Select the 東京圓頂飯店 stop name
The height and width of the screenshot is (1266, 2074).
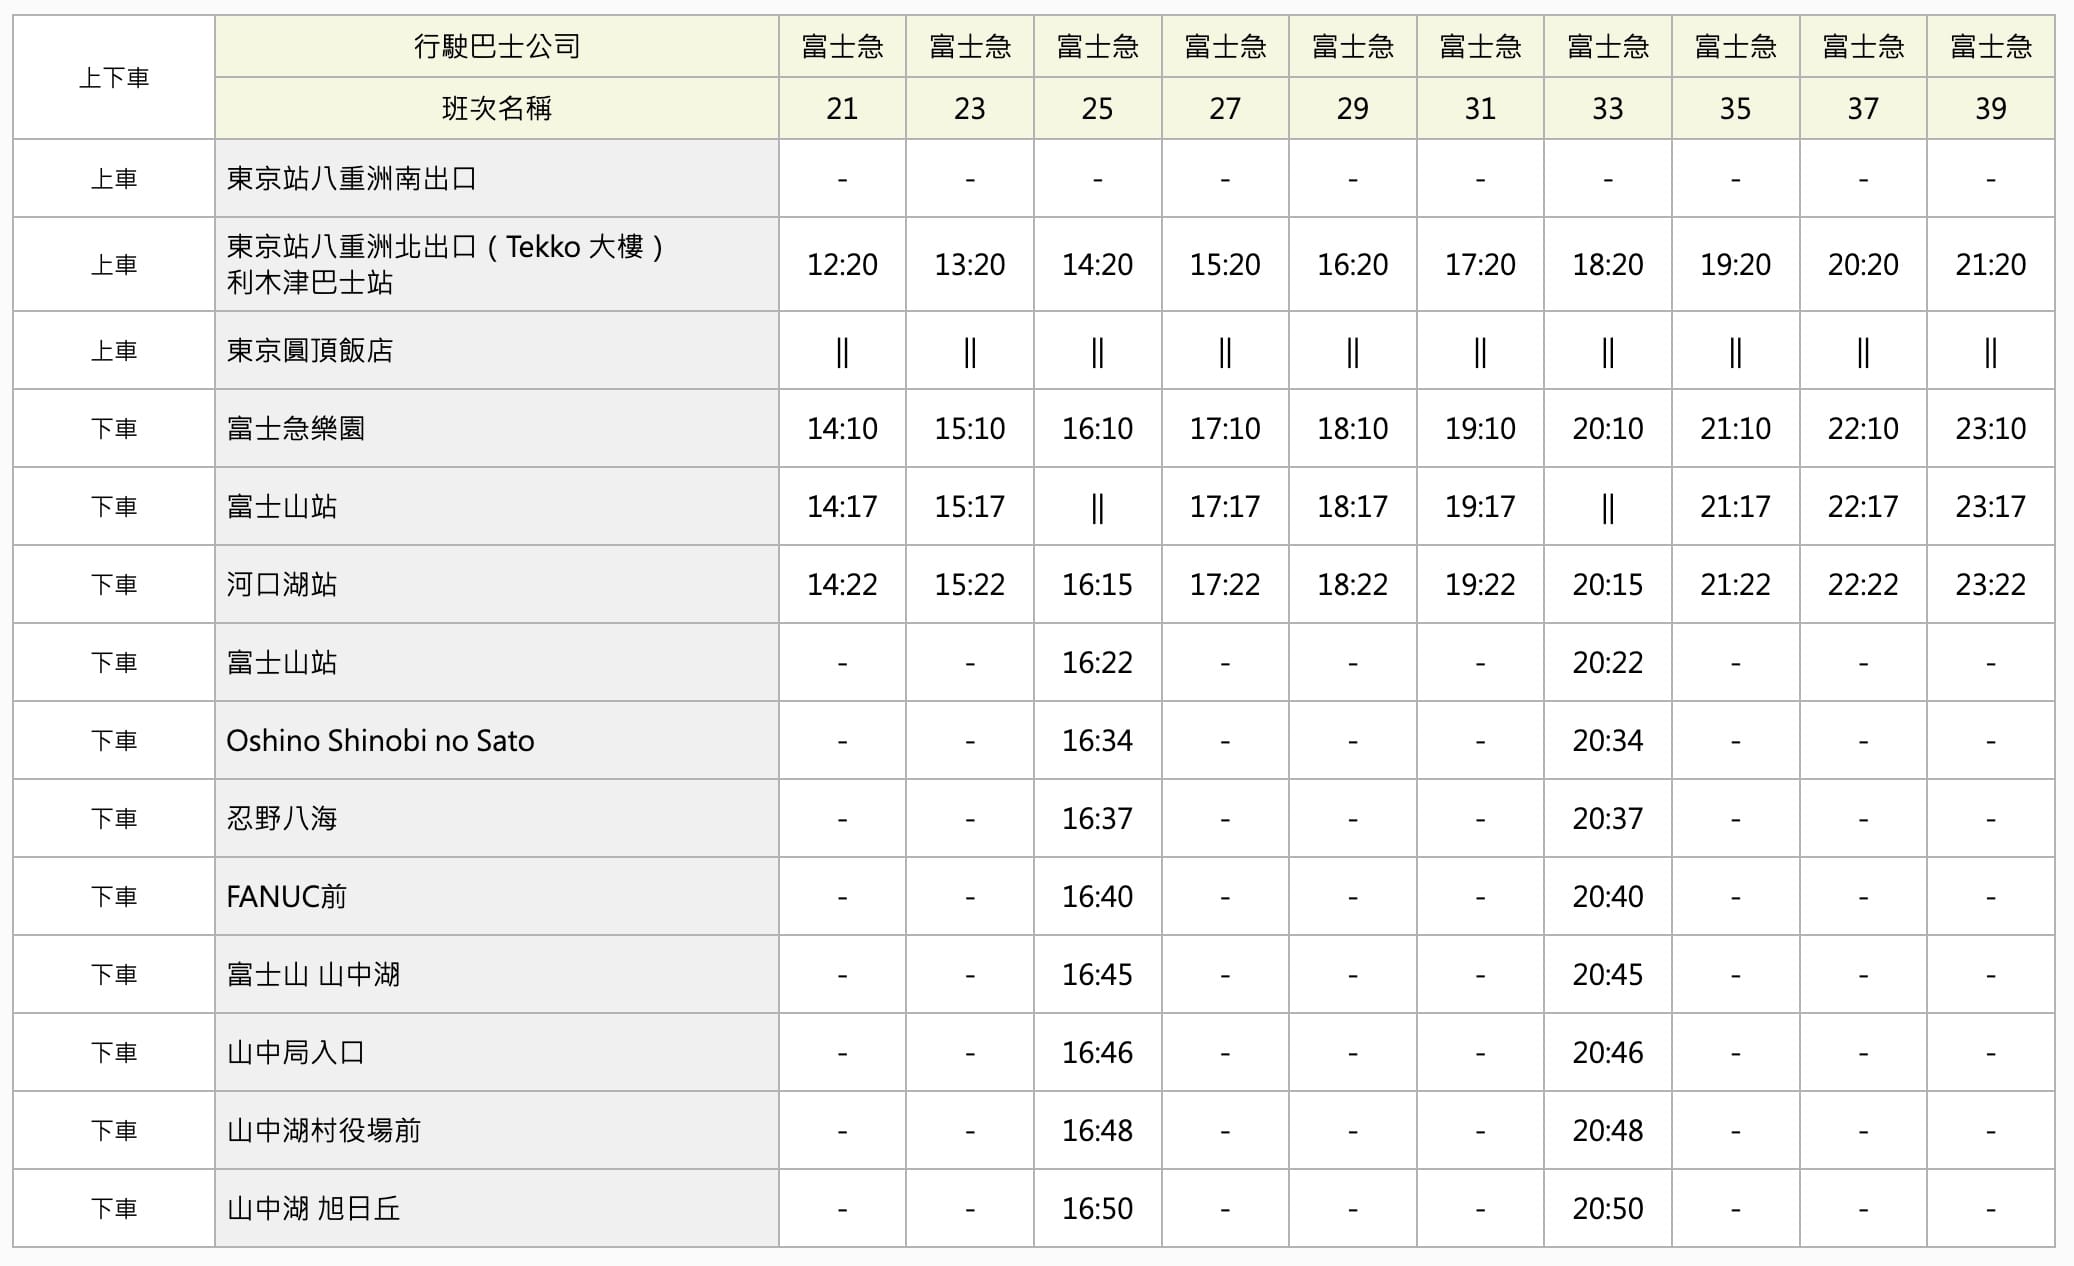pyautogui.click(x=310, y=350)
